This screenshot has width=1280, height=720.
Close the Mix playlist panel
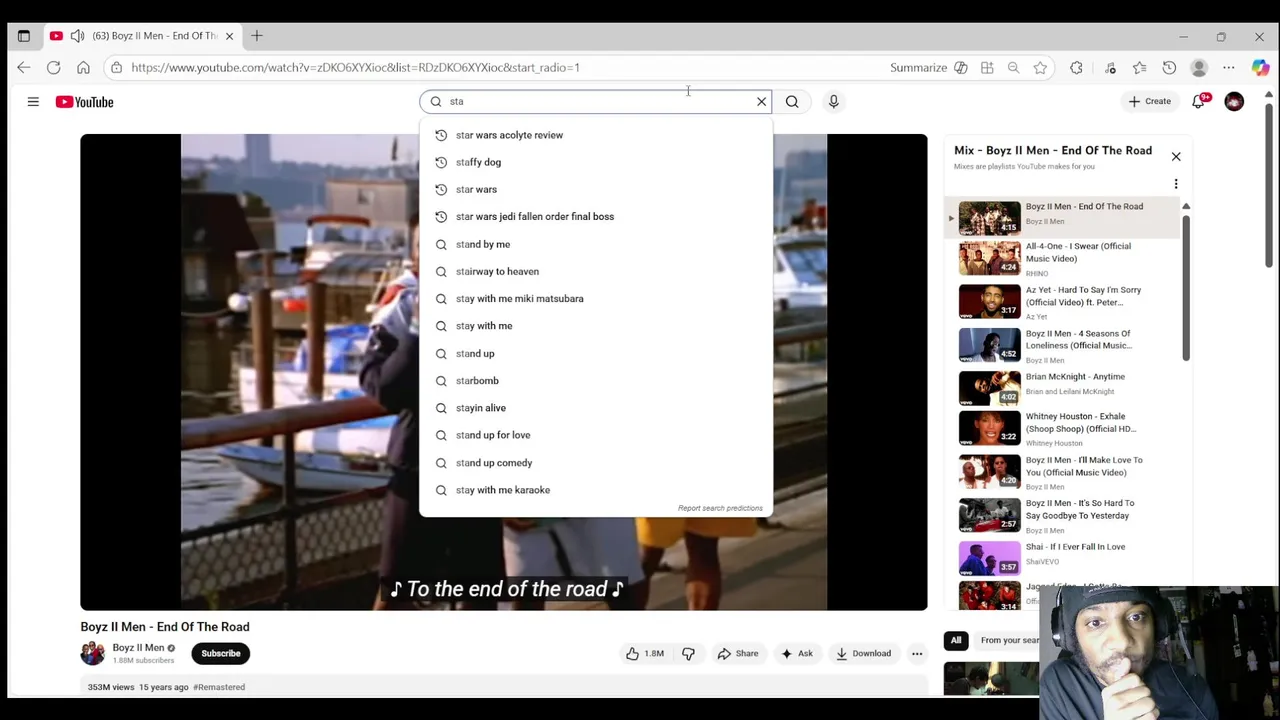point(1176,157)
